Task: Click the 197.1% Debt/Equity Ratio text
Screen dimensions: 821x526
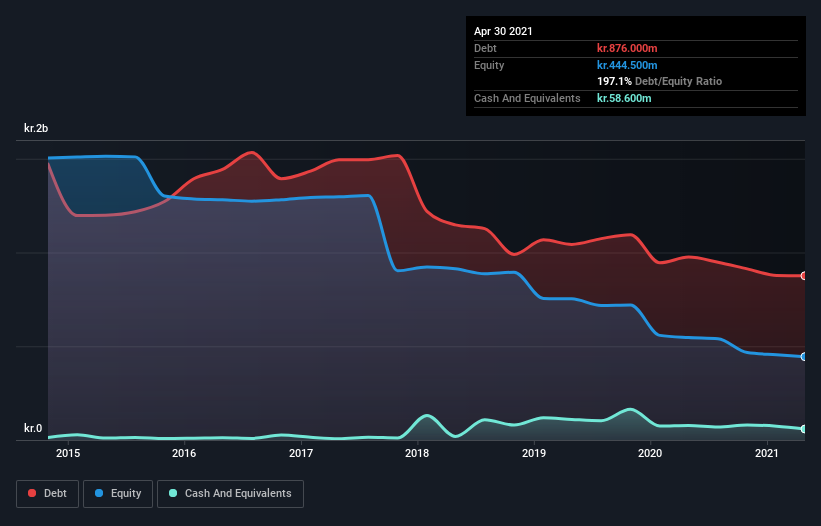Action: pyautogui.click(x=660, y=82)
